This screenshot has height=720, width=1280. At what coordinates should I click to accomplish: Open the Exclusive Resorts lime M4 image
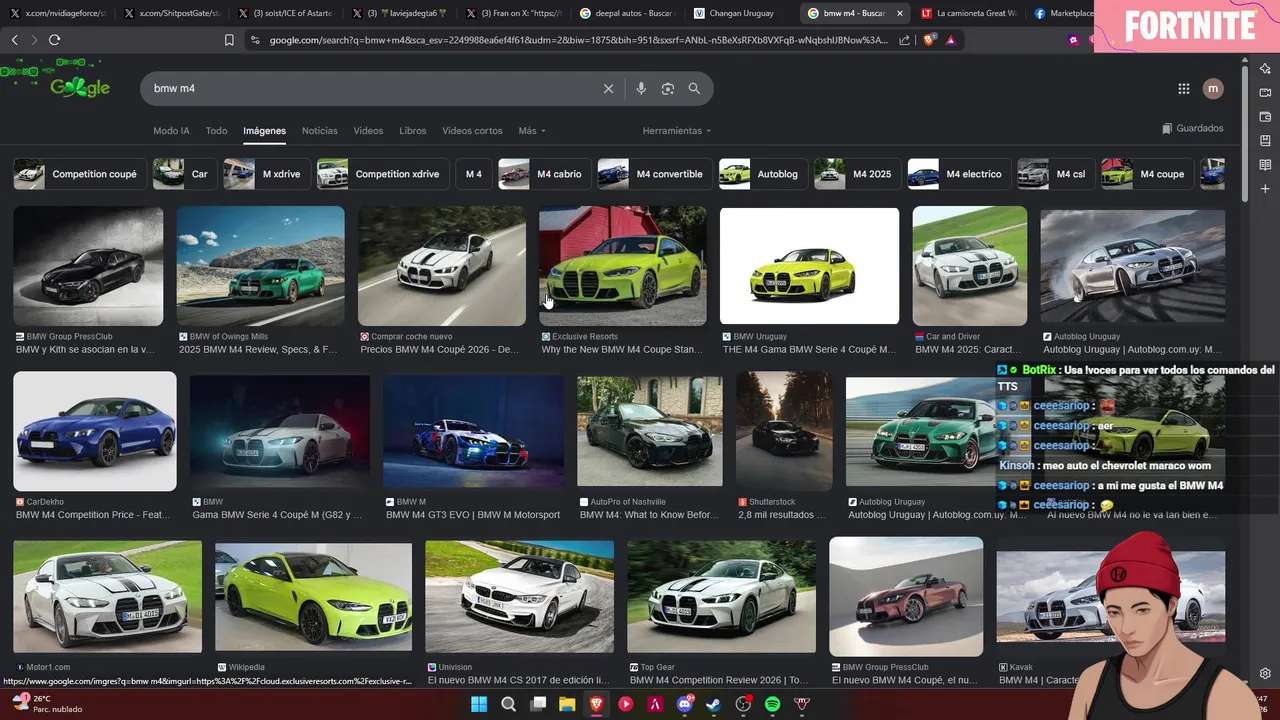coord(623,266)
